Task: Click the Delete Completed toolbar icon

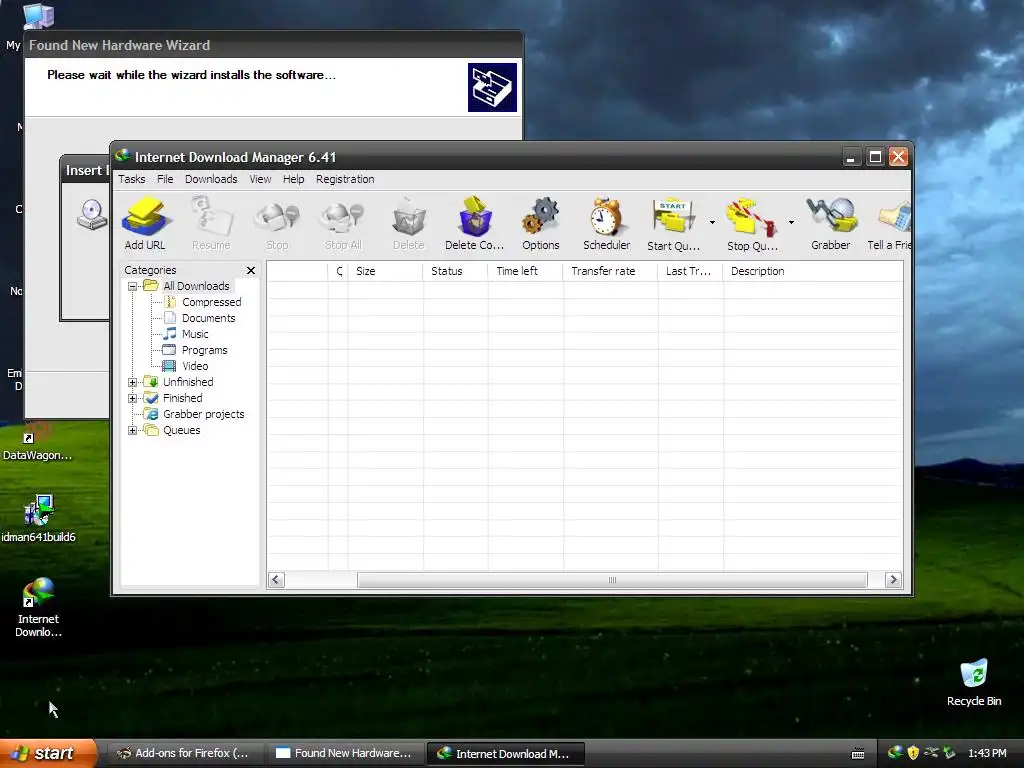Action: pos(474,223)
